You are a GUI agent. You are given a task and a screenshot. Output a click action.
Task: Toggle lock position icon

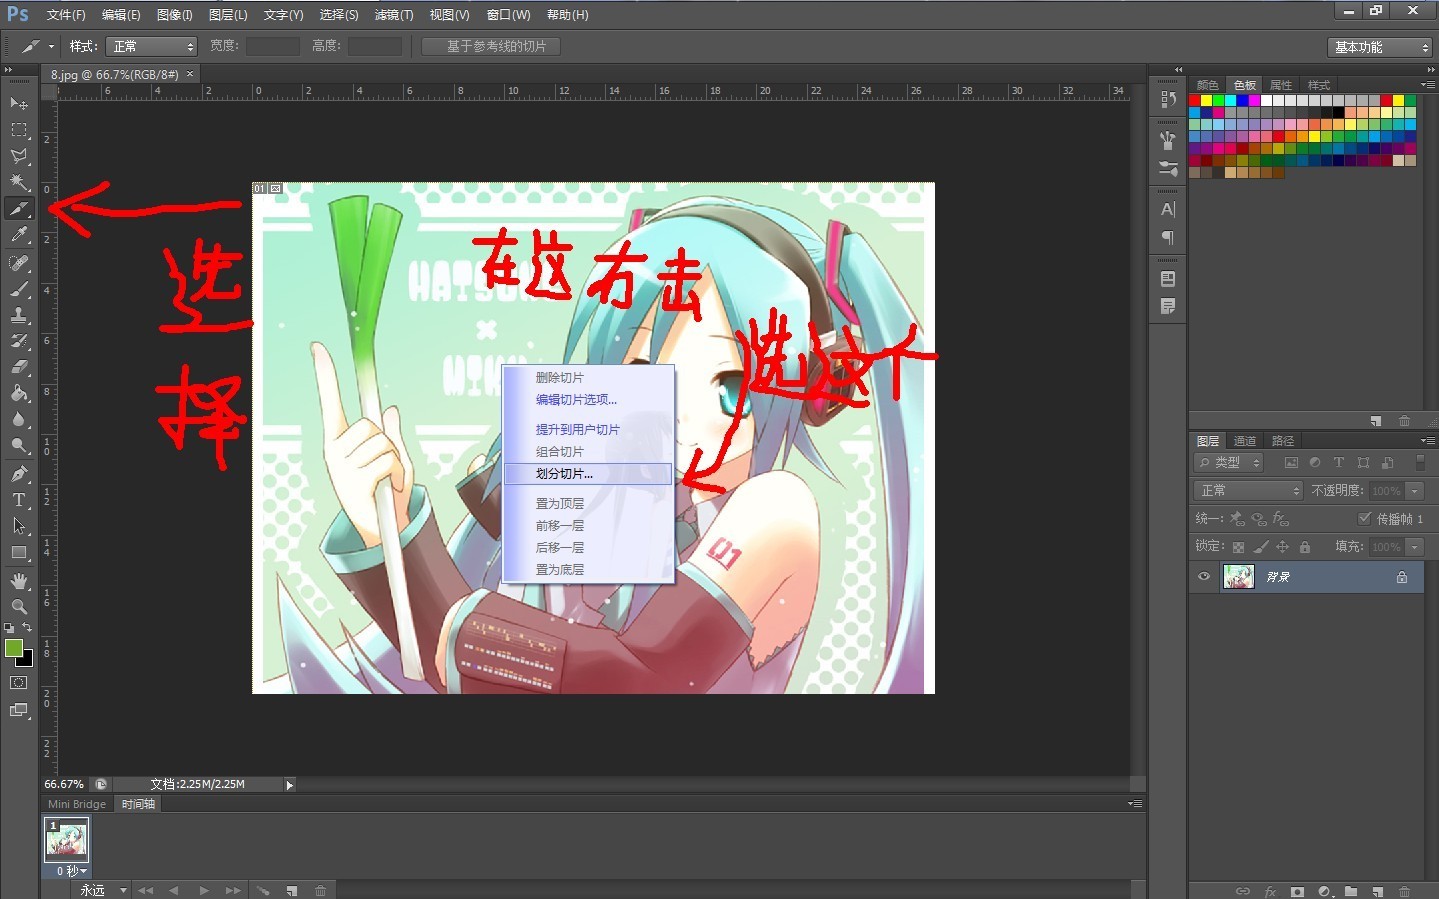click(x=1283, y=547)
